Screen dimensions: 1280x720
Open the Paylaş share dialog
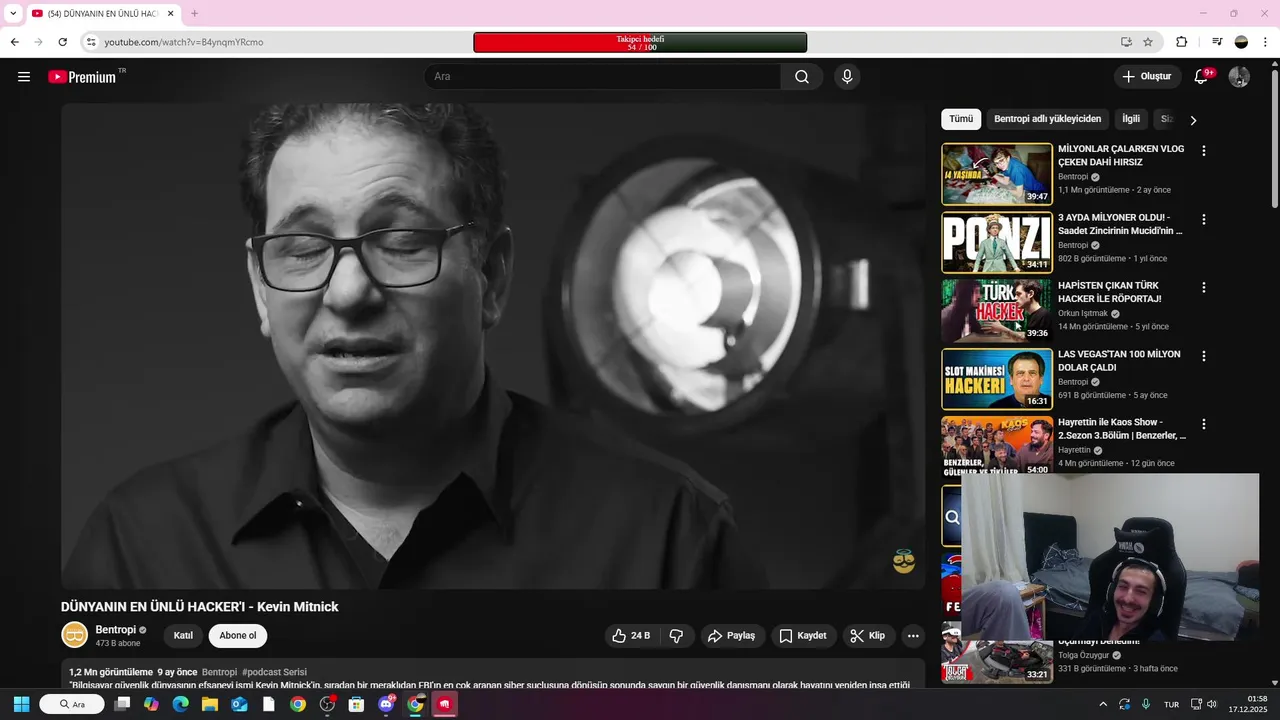[x=732, y=636]
